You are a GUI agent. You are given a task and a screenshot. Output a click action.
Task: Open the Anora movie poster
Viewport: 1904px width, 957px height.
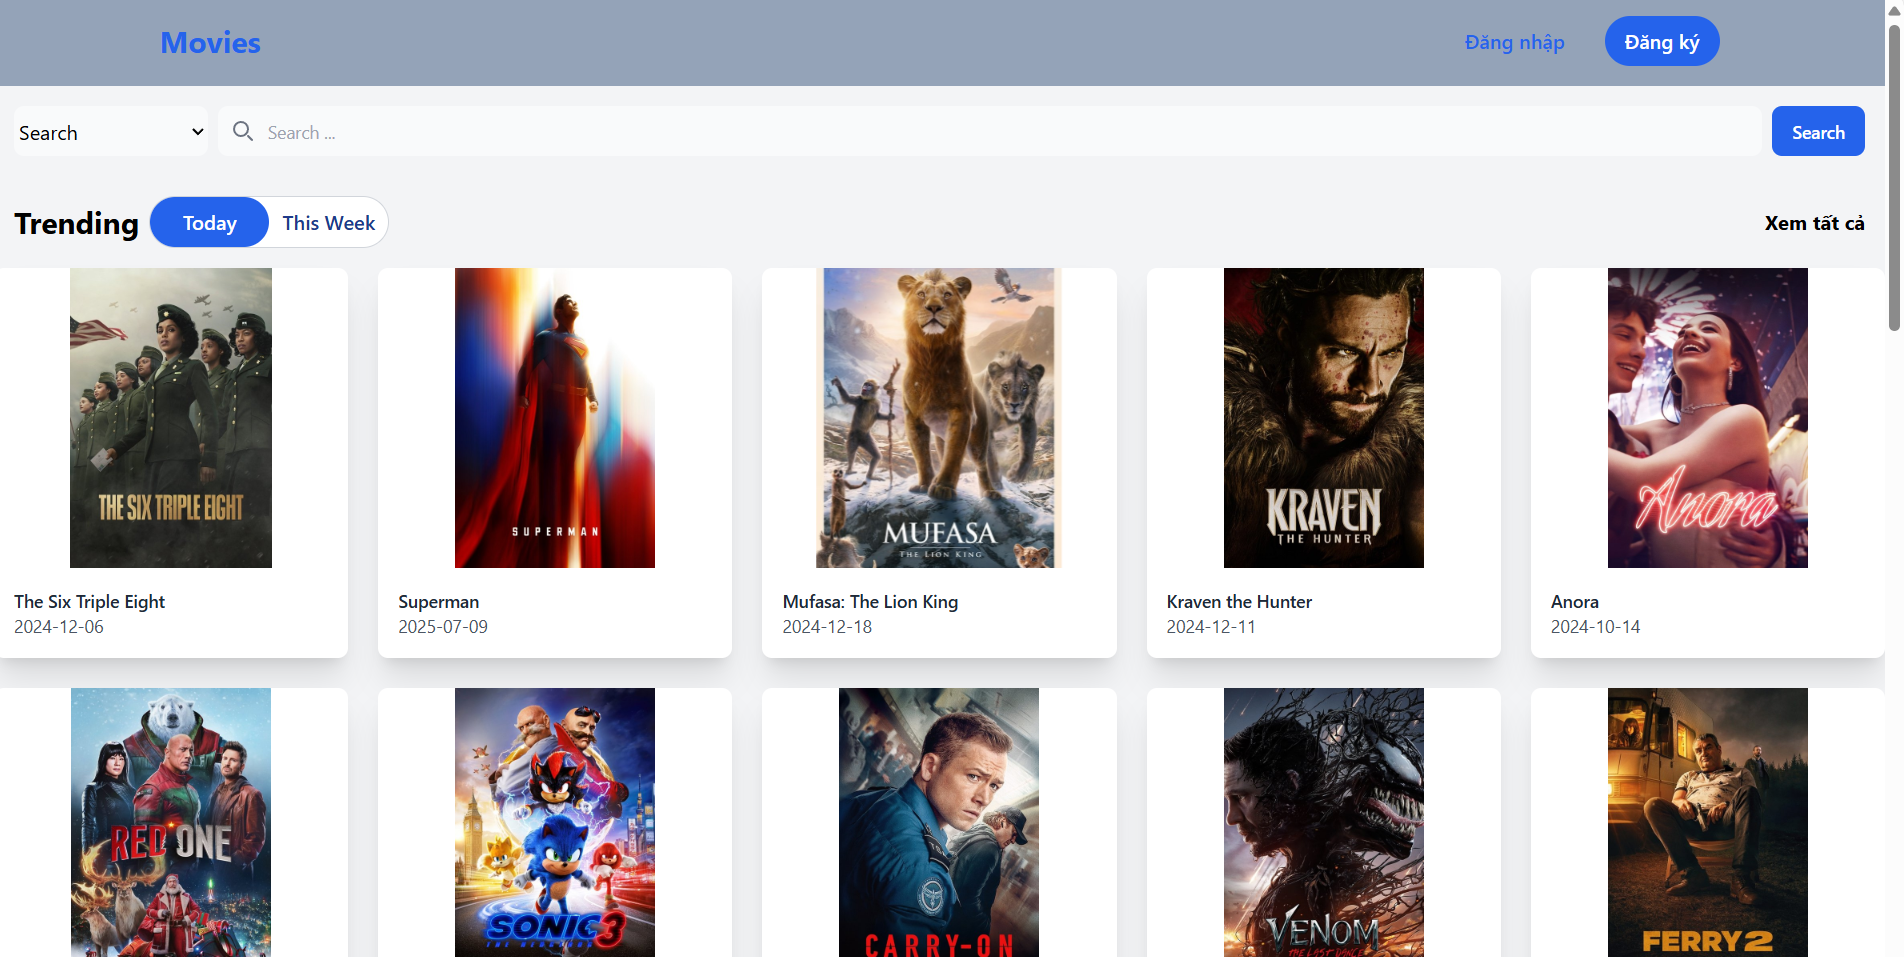[x=1707, y=418]
